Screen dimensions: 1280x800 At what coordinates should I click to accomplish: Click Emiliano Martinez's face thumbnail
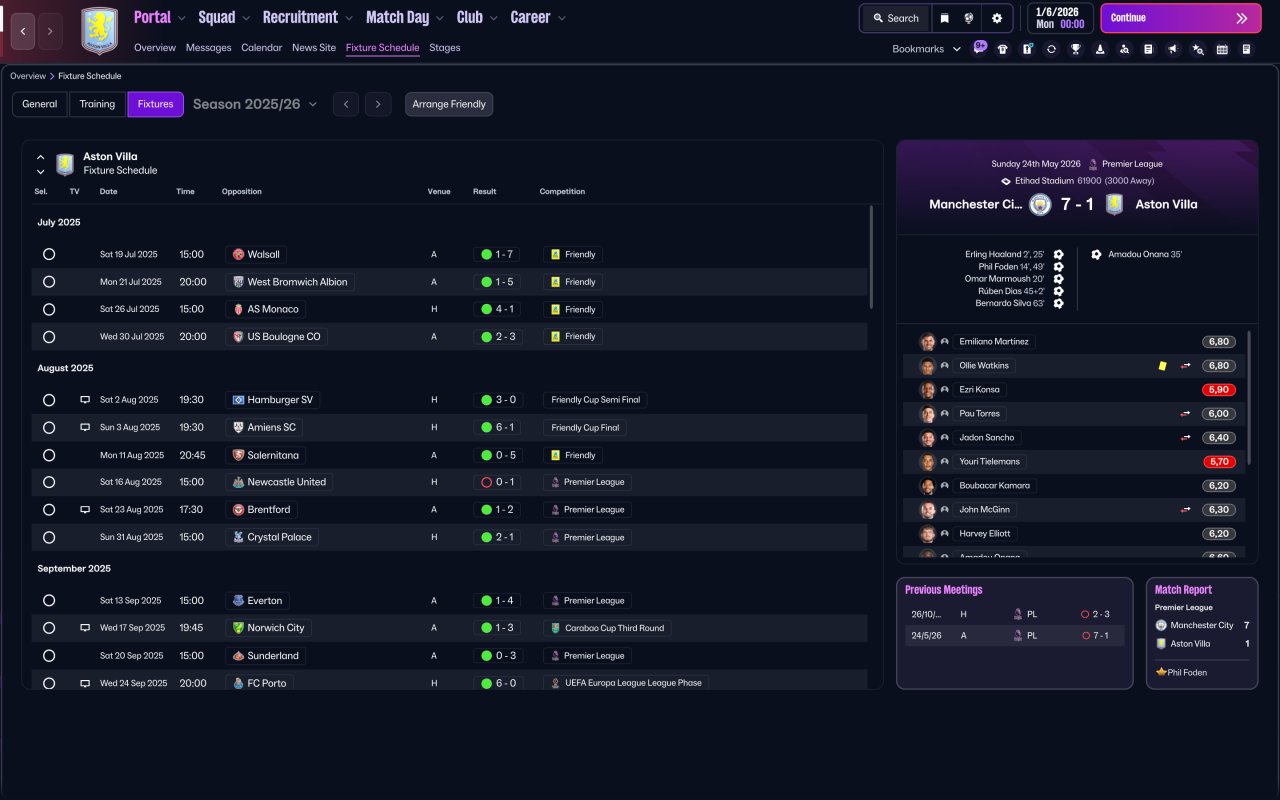point(928,342)
